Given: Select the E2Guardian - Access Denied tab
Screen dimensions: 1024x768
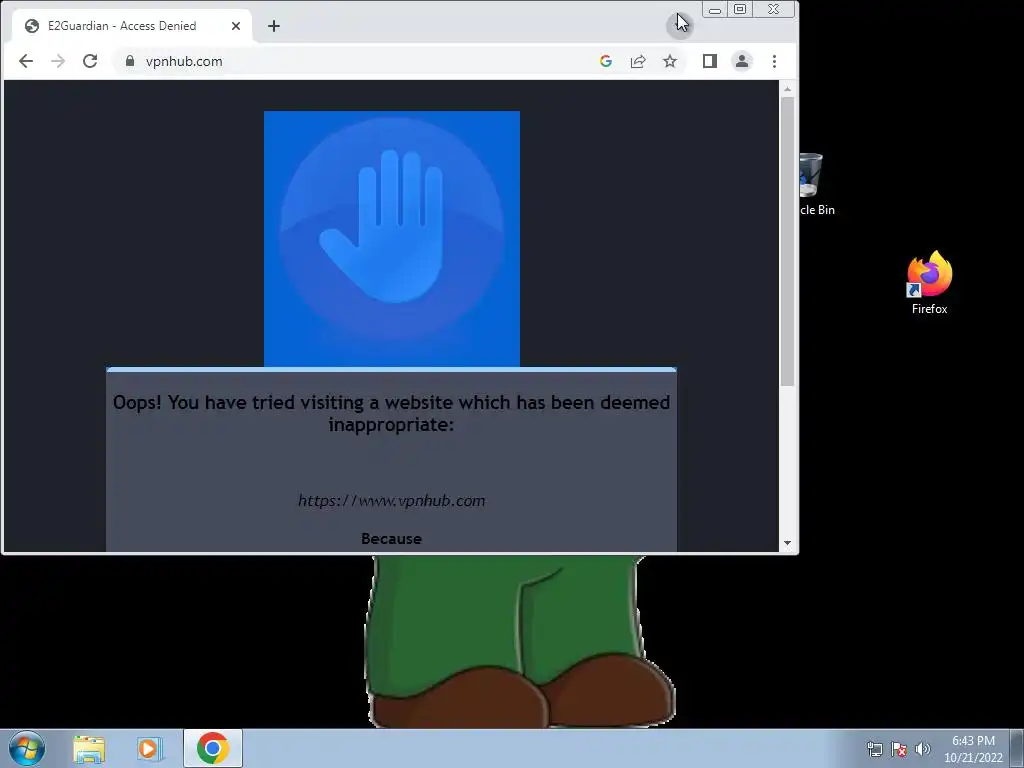Looking at the screenshot, I should point(131,26).
